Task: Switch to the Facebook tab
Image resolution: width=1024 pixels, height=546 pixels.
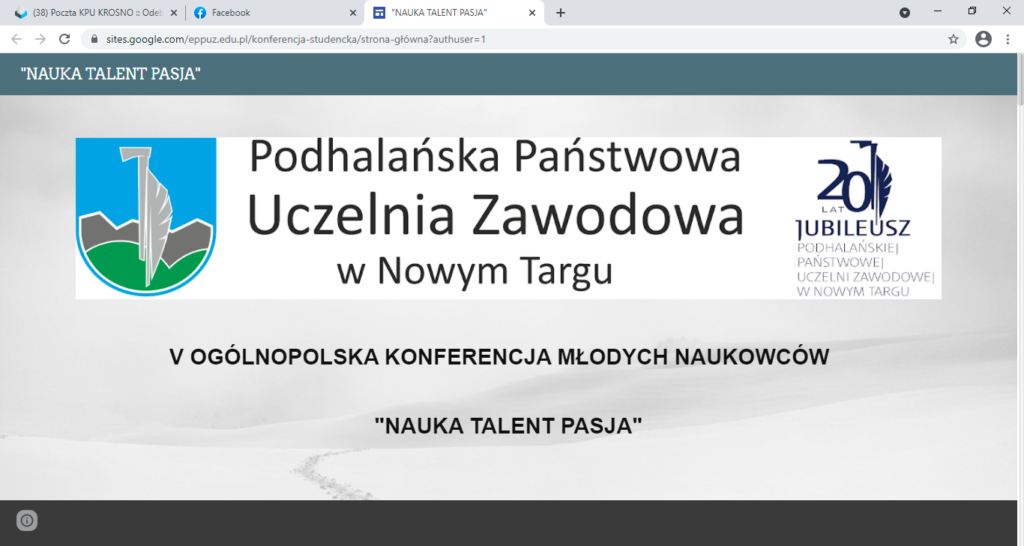Action: coord(275,12)
